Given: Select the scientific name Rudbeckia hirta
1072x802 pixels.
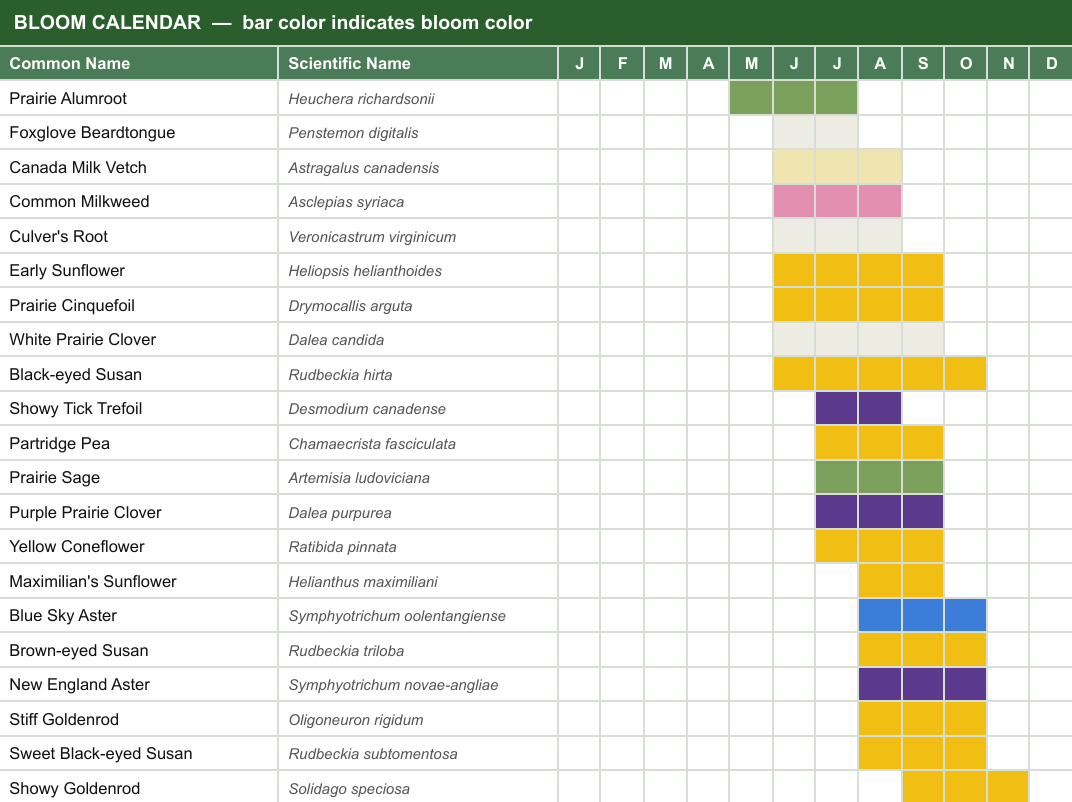Looking at the screenshot, I should click(x=340, y=375).
